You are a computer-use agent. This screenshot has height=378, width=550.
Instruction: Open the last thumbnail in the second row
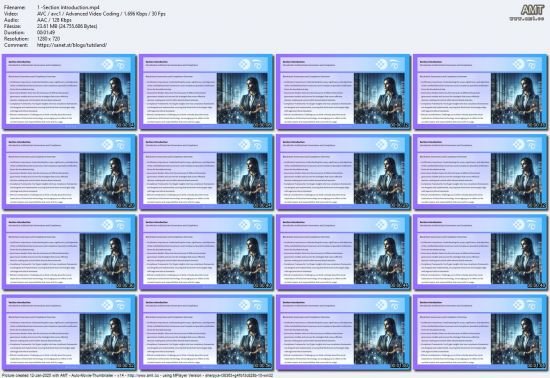click(481, 172)
